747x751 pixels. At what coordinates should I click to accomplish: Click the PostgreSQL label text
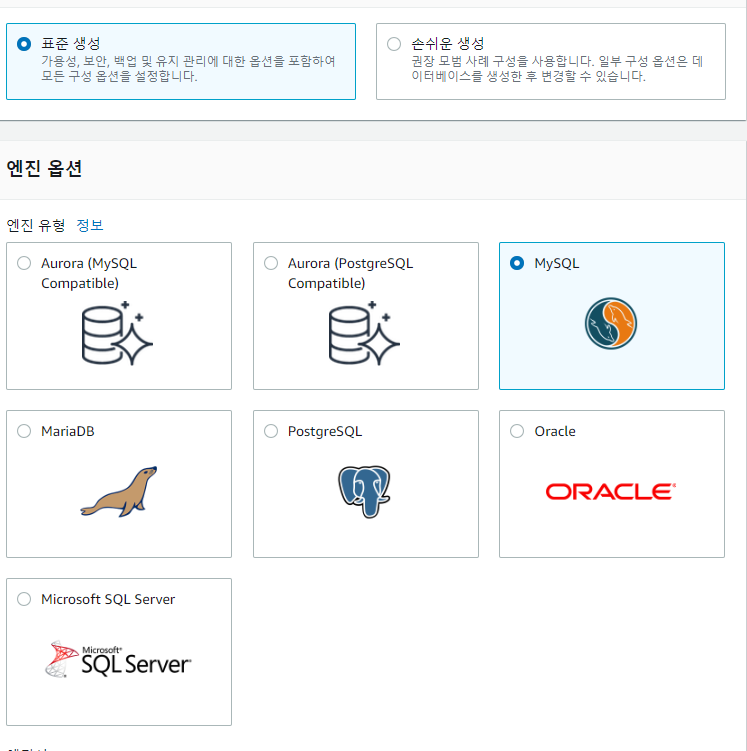[325, 432]
